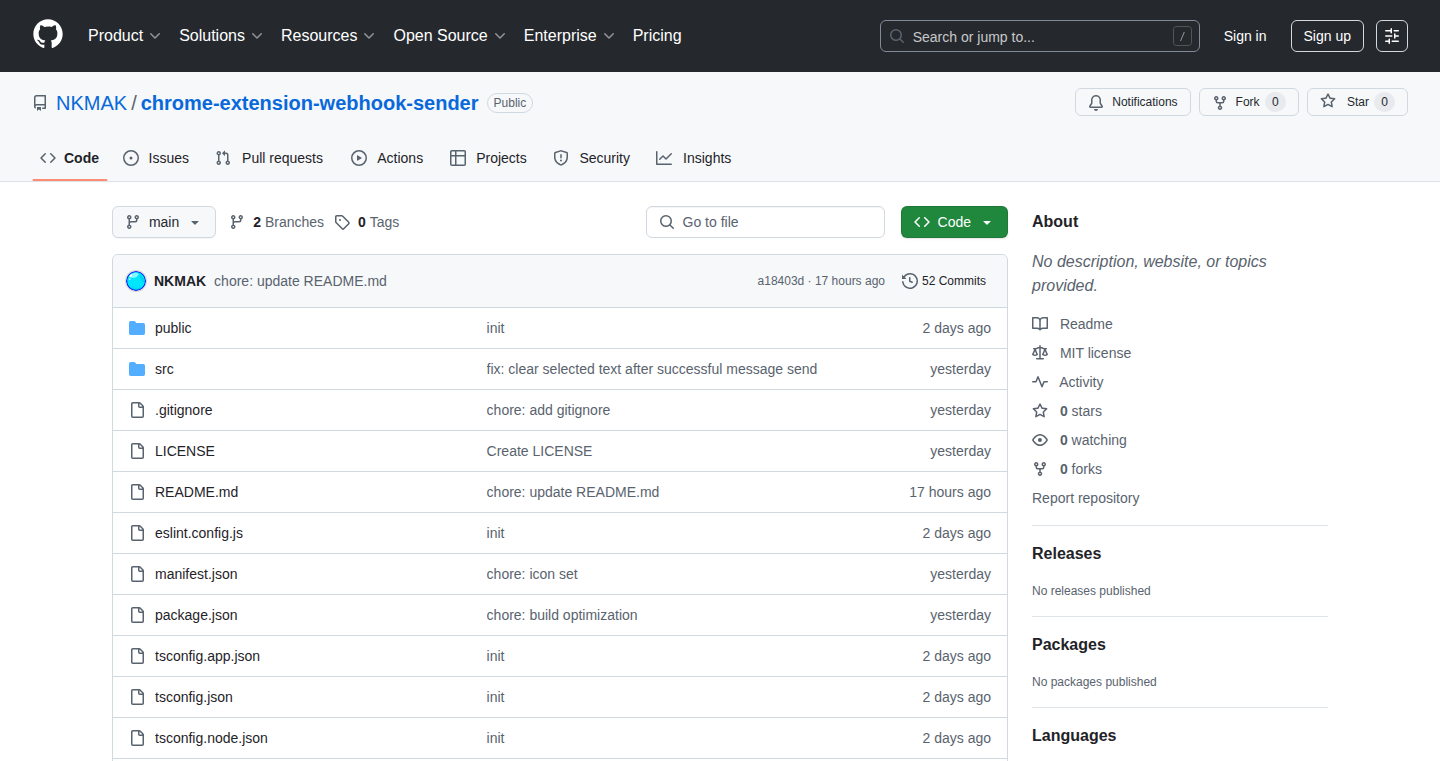Switch to the Insights tab
Screen dimensions: 1440x761
694,158
